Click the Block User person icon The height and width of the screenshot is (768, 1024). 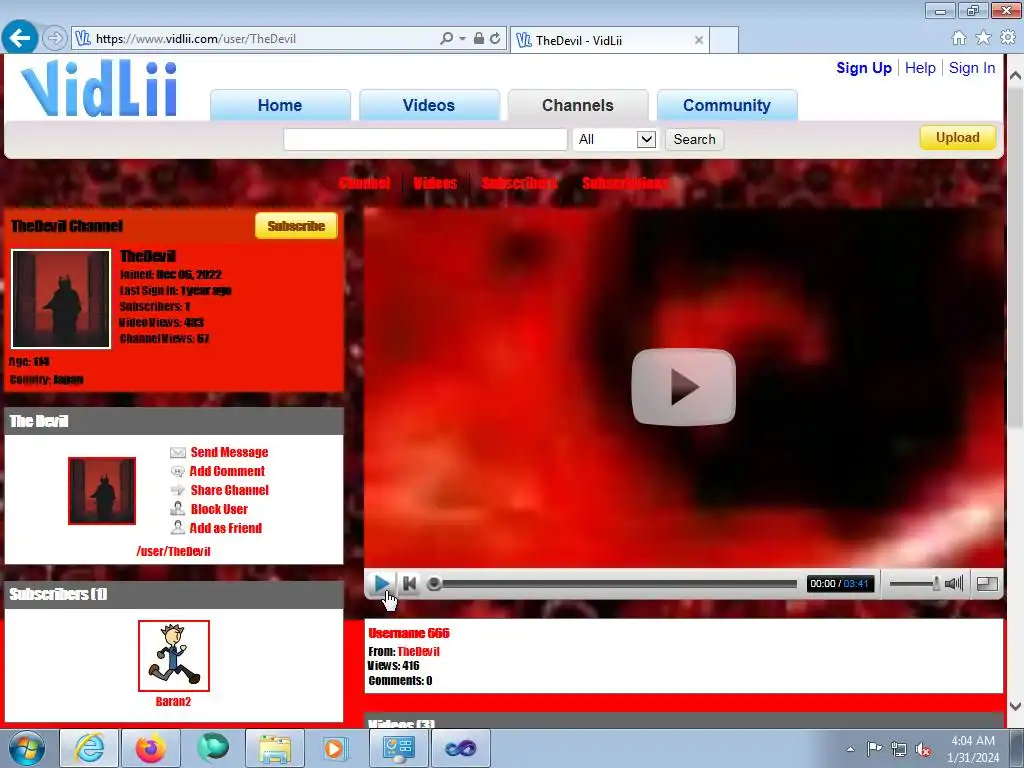(178, 509)
